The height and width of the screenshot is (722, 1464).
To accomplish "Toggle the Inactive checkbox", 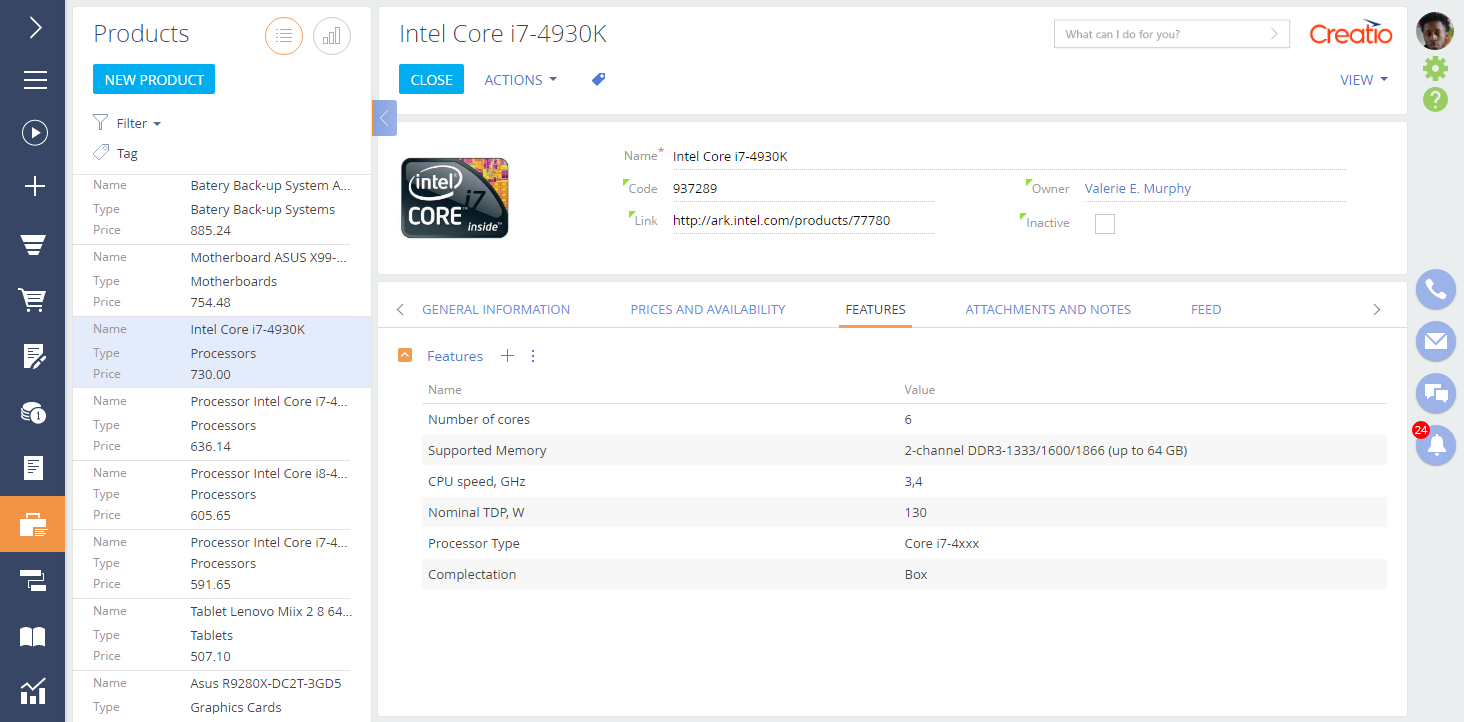I will pyautogui.click(x=1105, y=223).
